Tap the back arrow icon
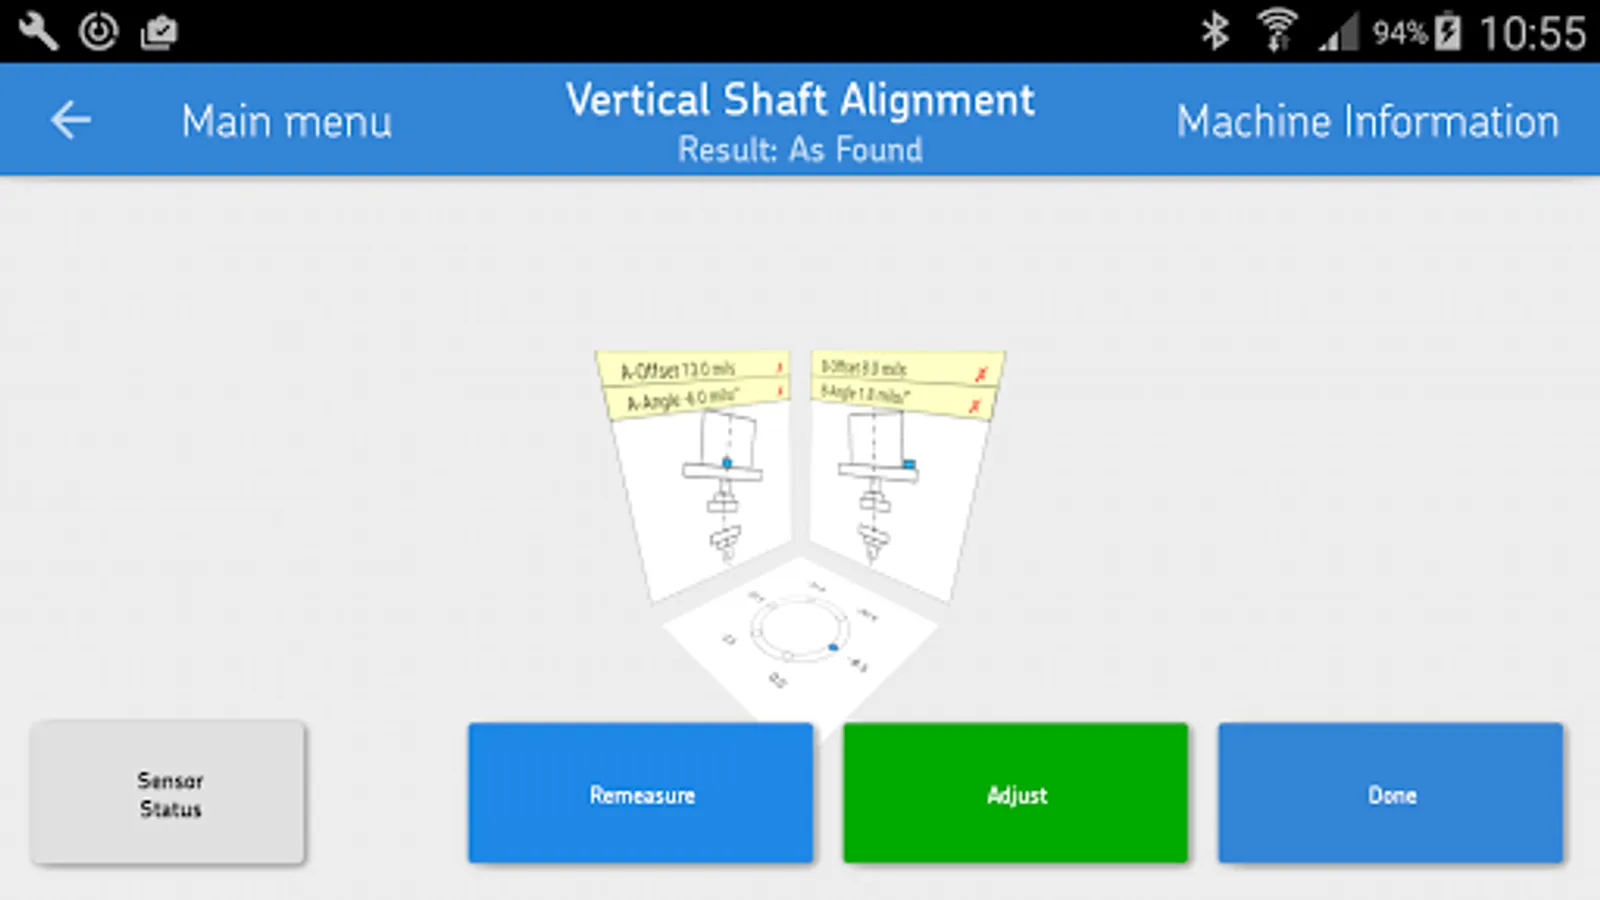Image resolution: width=1600 pixels, height=900 pixels. pos(71,121)
